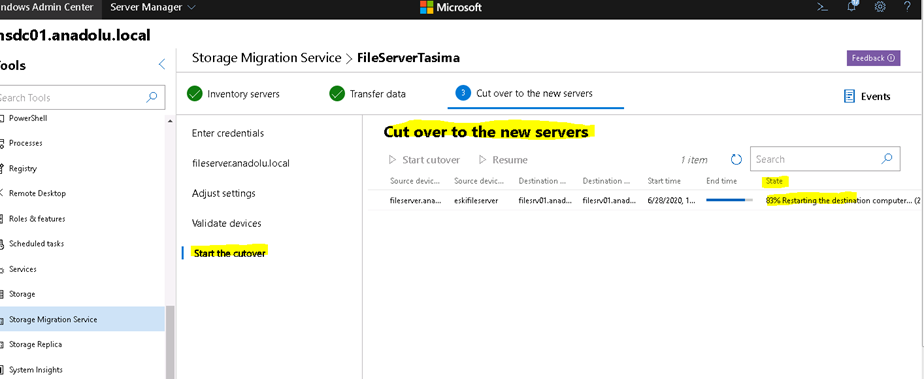Click the Start cutover play icon
Image resolution: width=924 pixels, height=379 pixels.
392,160
